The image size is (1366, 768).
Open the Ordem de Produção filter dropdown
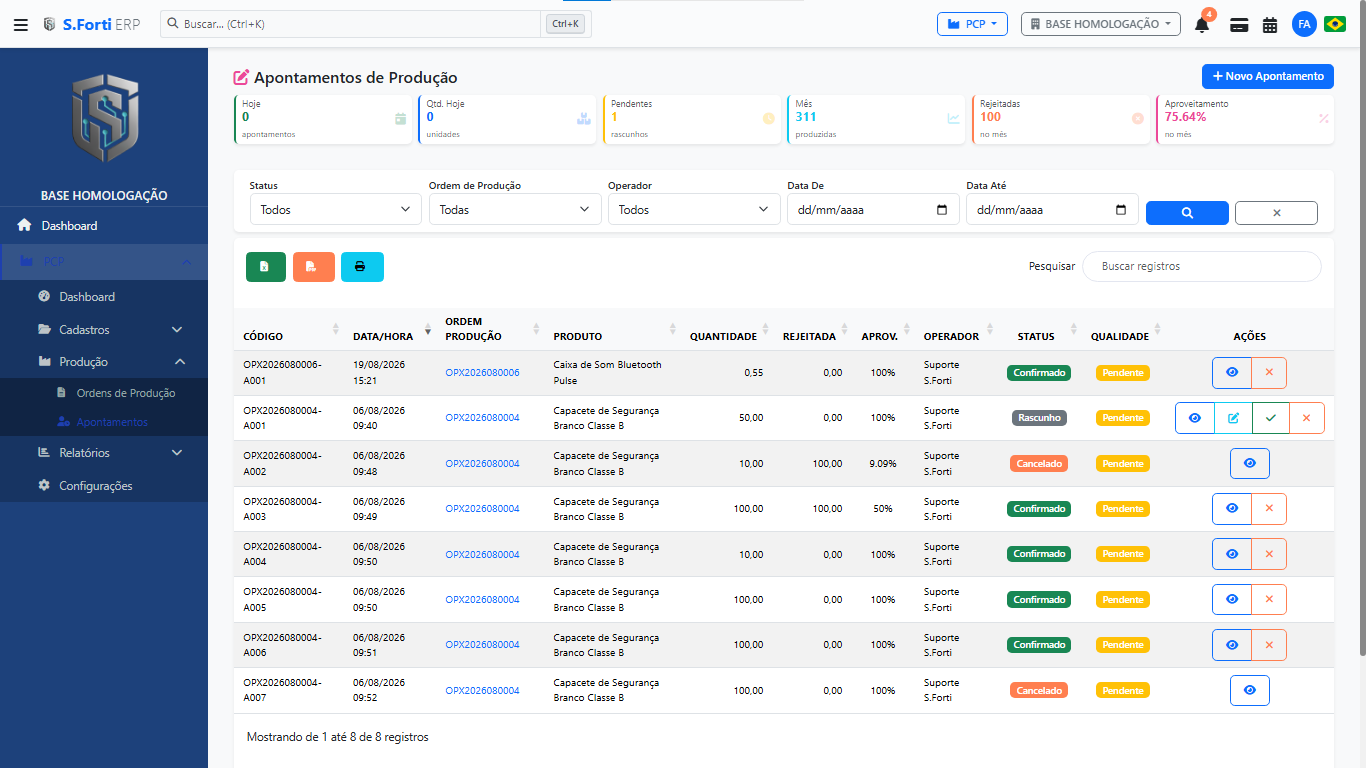[x=515, y=209]
